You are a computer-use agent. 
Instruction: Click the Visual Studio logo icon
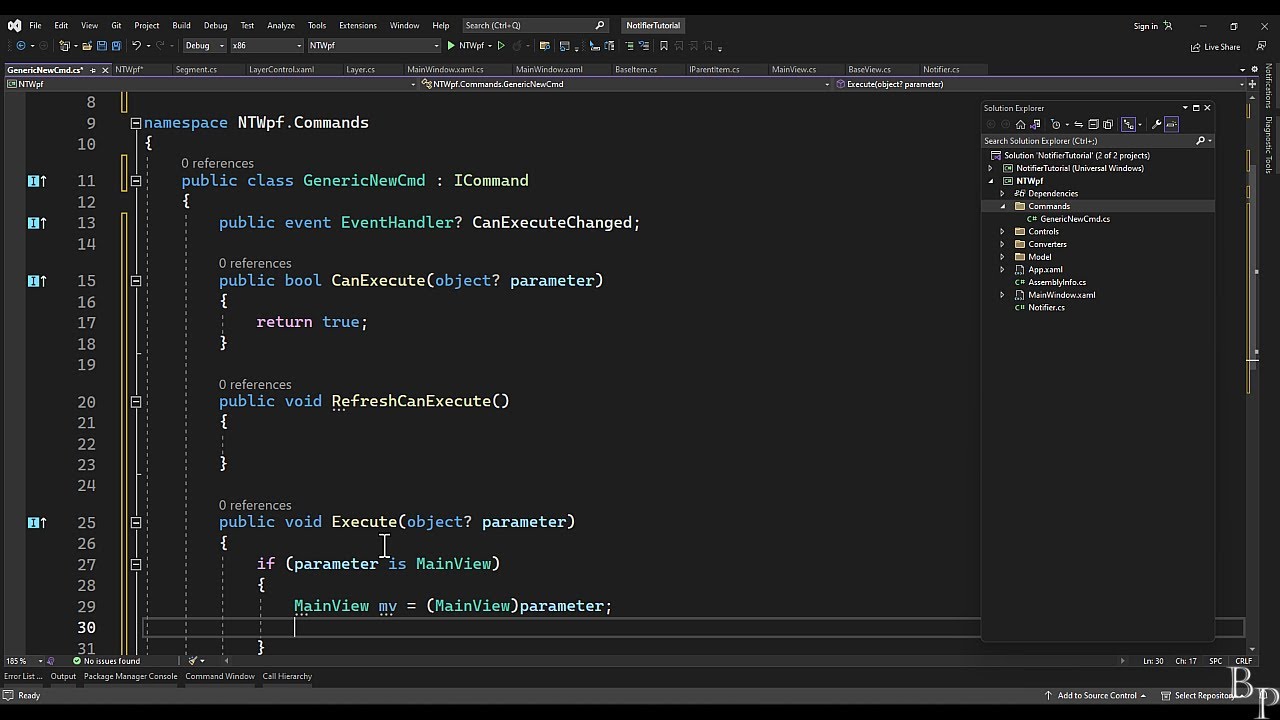coord(14,25)
